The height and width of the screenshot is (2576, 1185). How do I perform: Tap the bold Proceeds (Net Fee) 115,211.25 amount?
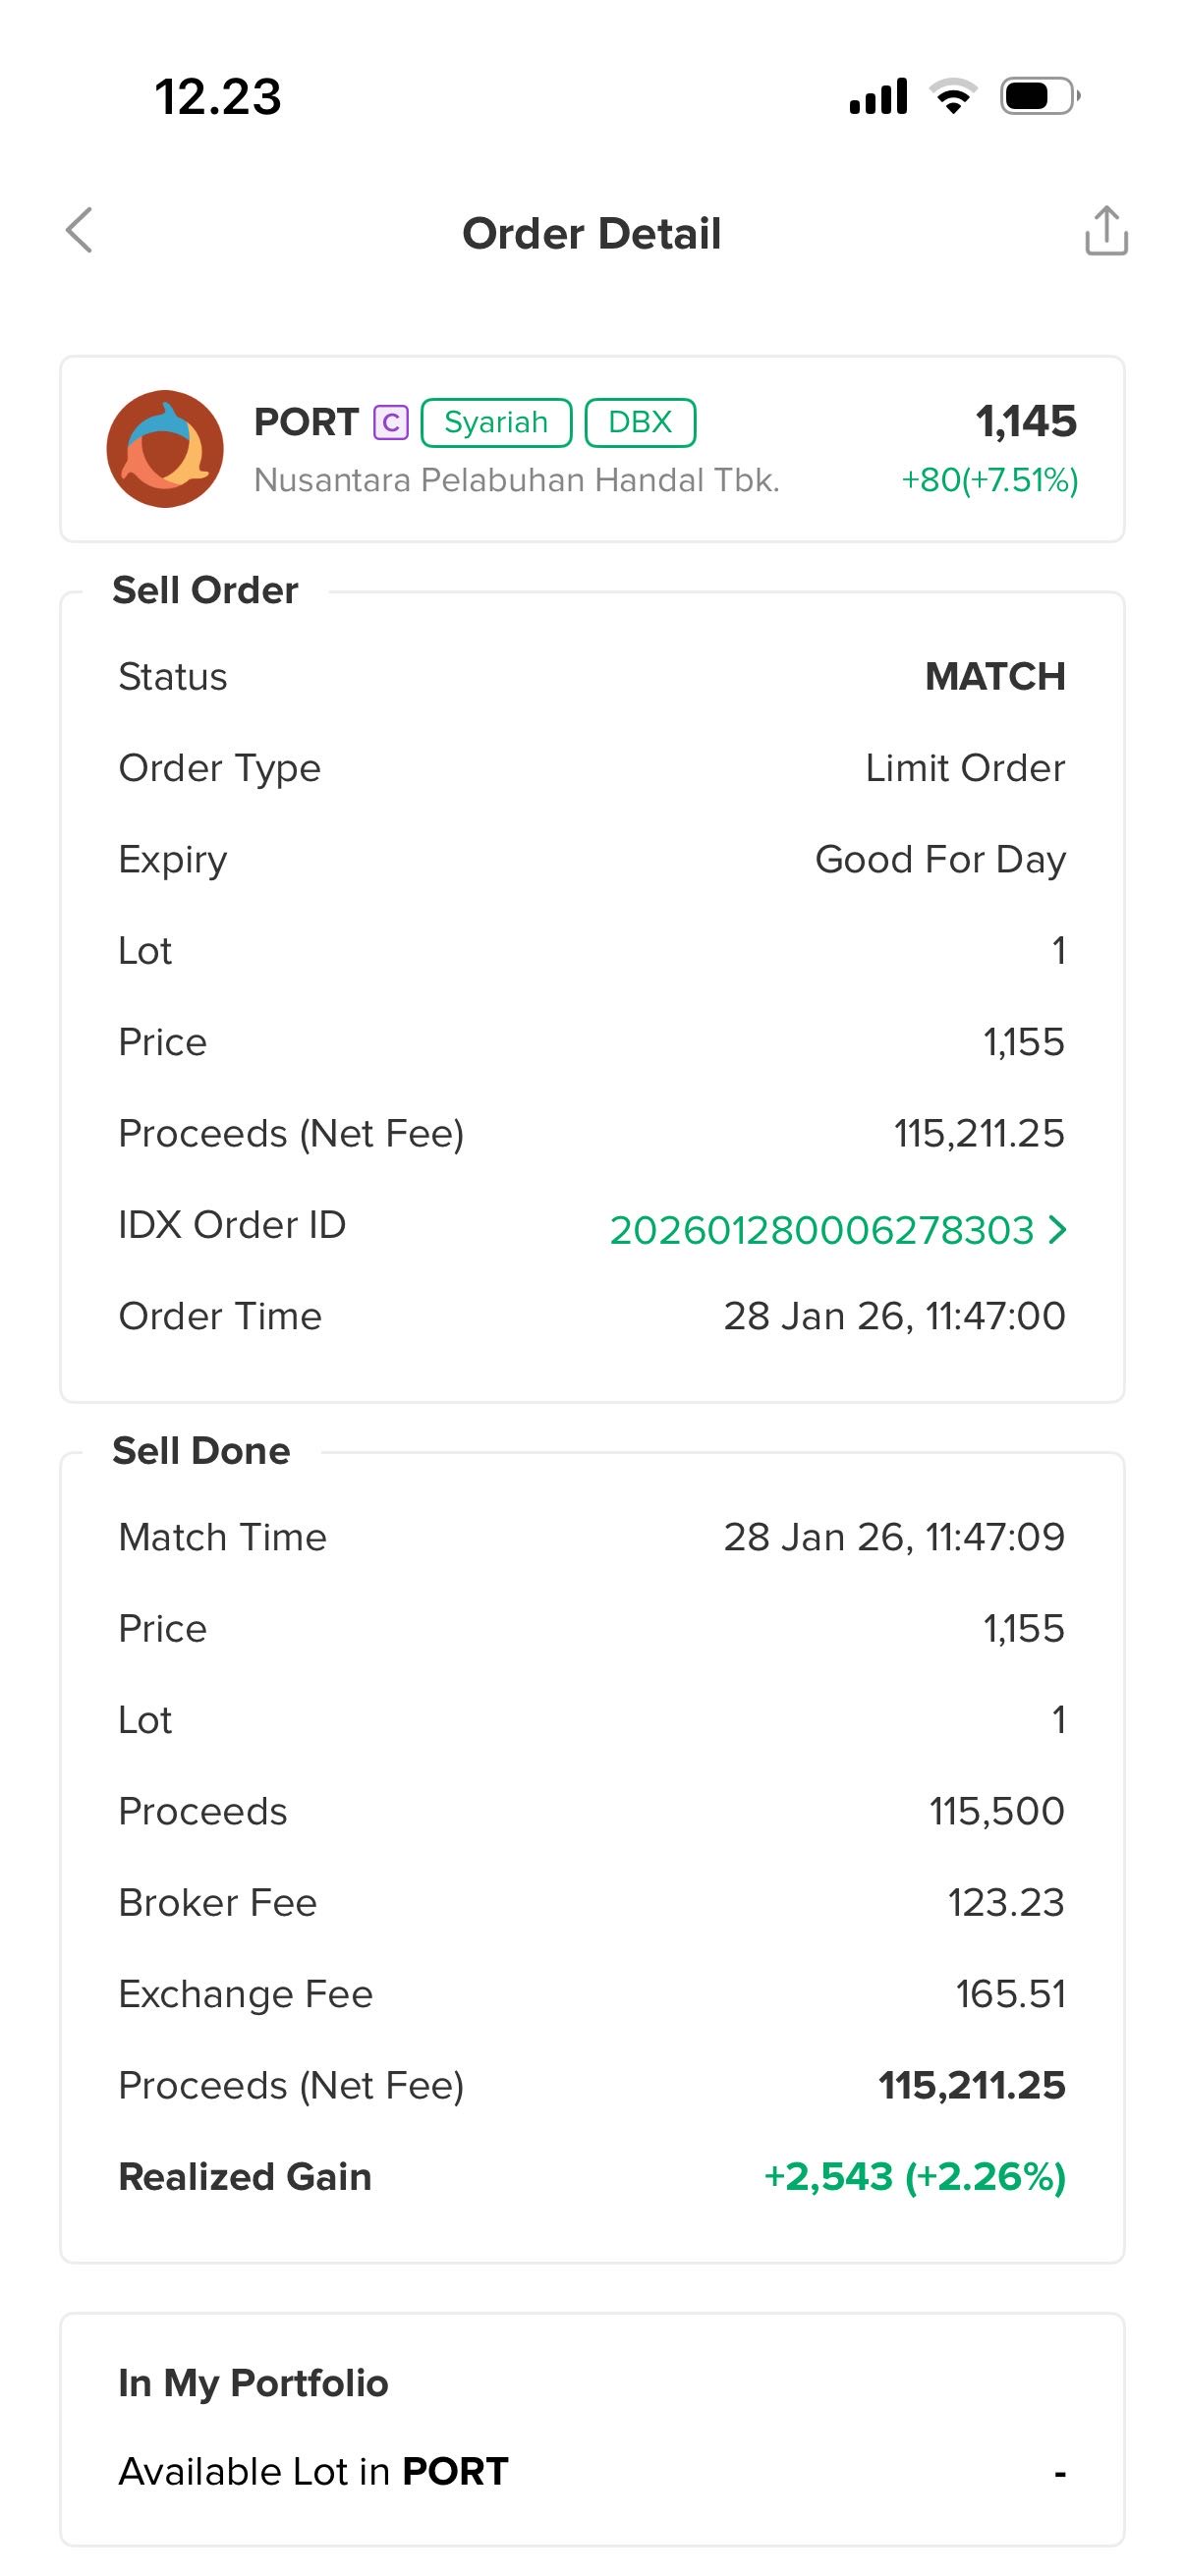971,2086
